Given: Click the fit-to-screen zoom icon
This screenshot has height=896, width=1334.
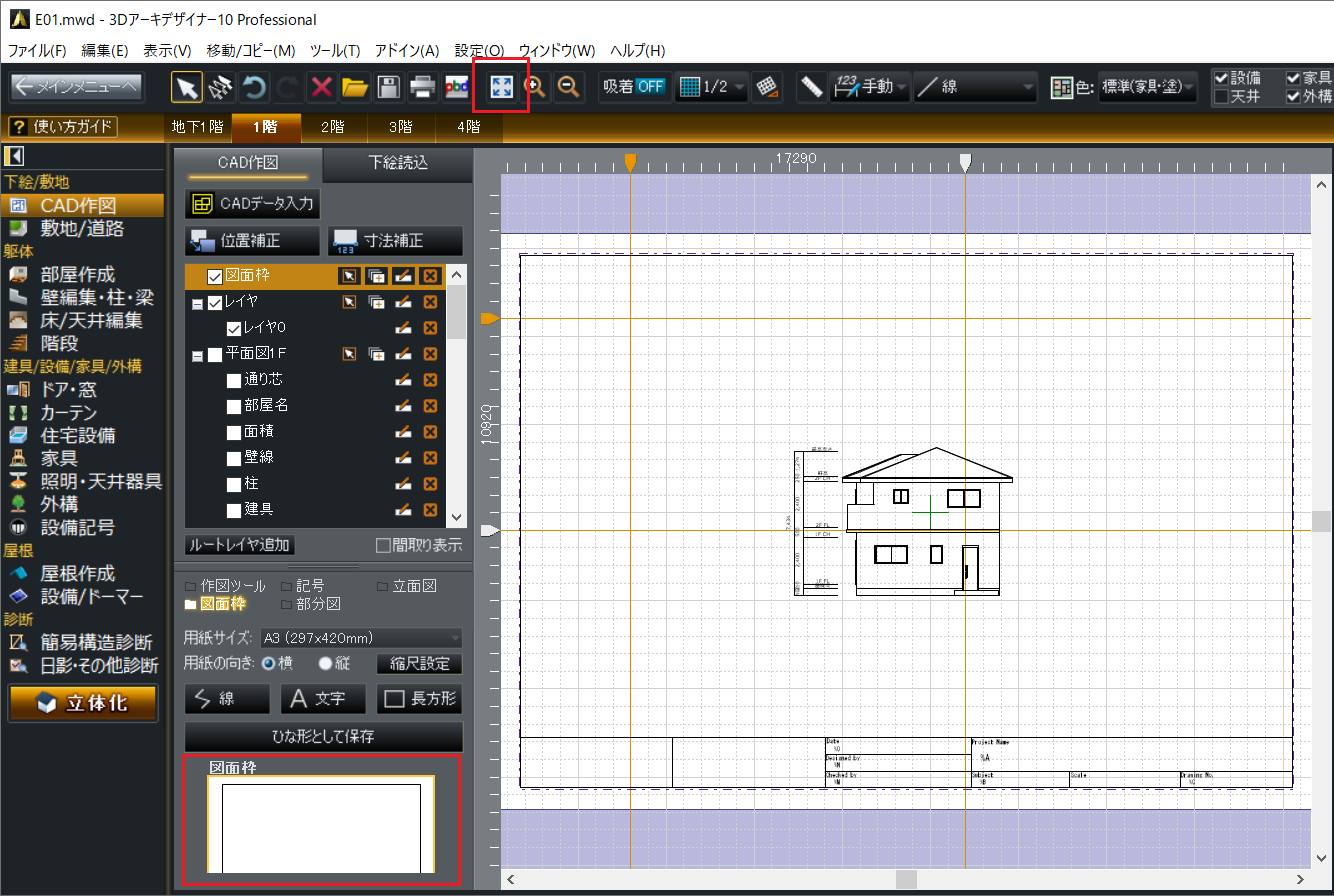Looking at the screenshot, I should click(501, 87).
